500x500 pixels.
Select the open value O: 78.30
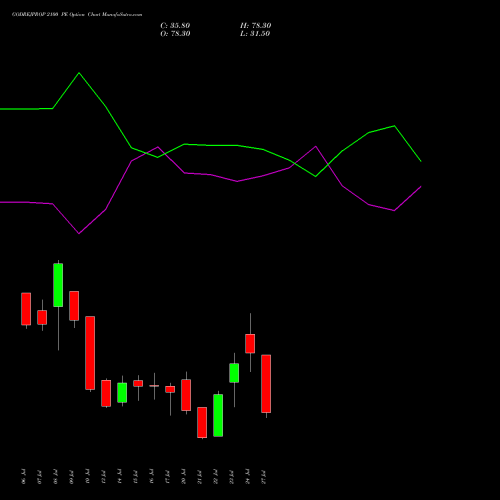tap(175, 34)
